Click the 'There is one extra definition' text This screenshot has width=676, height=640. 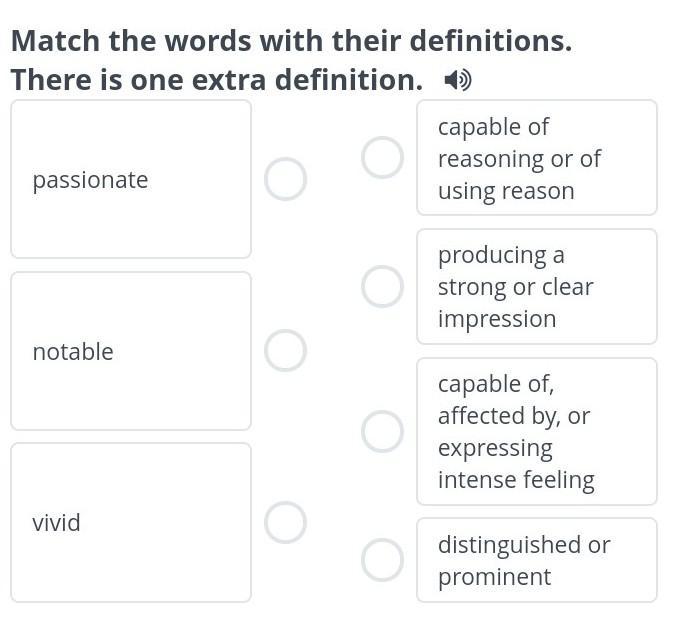coord(217,80)
